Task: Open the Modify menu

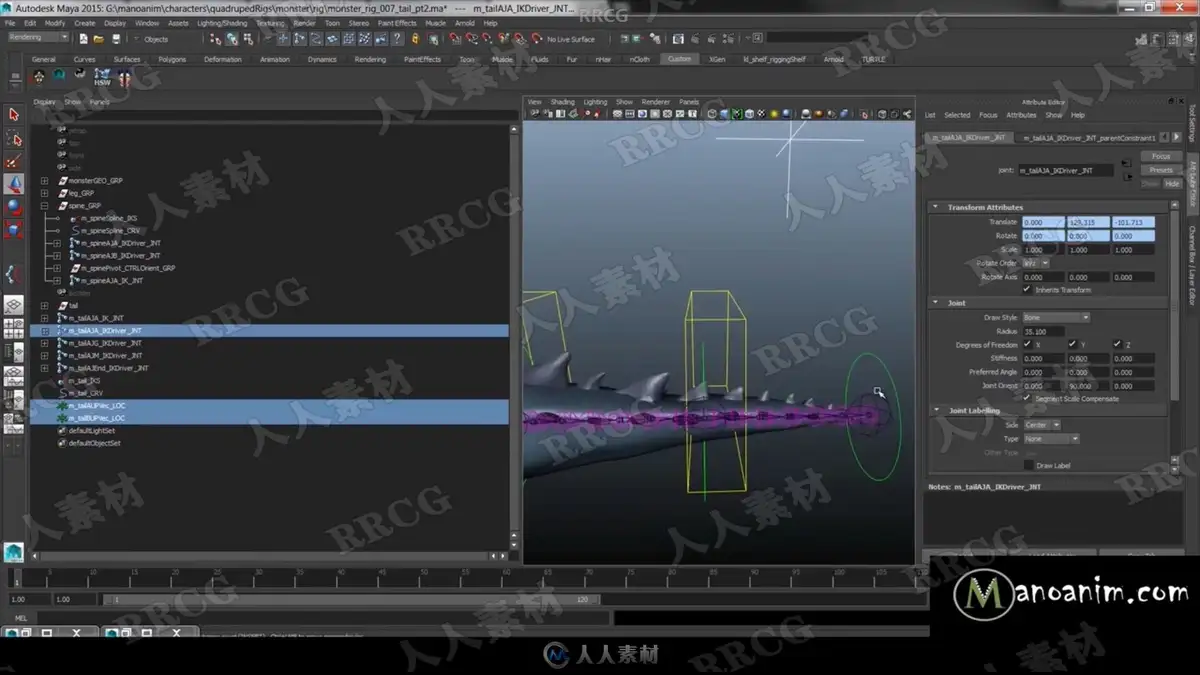Action: pyautogui.click(x=55, y=23)
